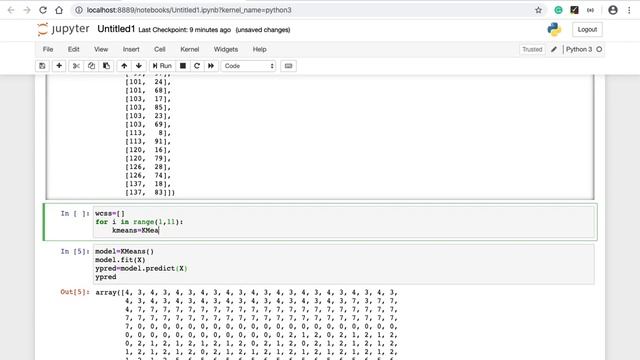Open the Edit menu
The height and width of the screenshot is (360, 640).
coord(73,49)
